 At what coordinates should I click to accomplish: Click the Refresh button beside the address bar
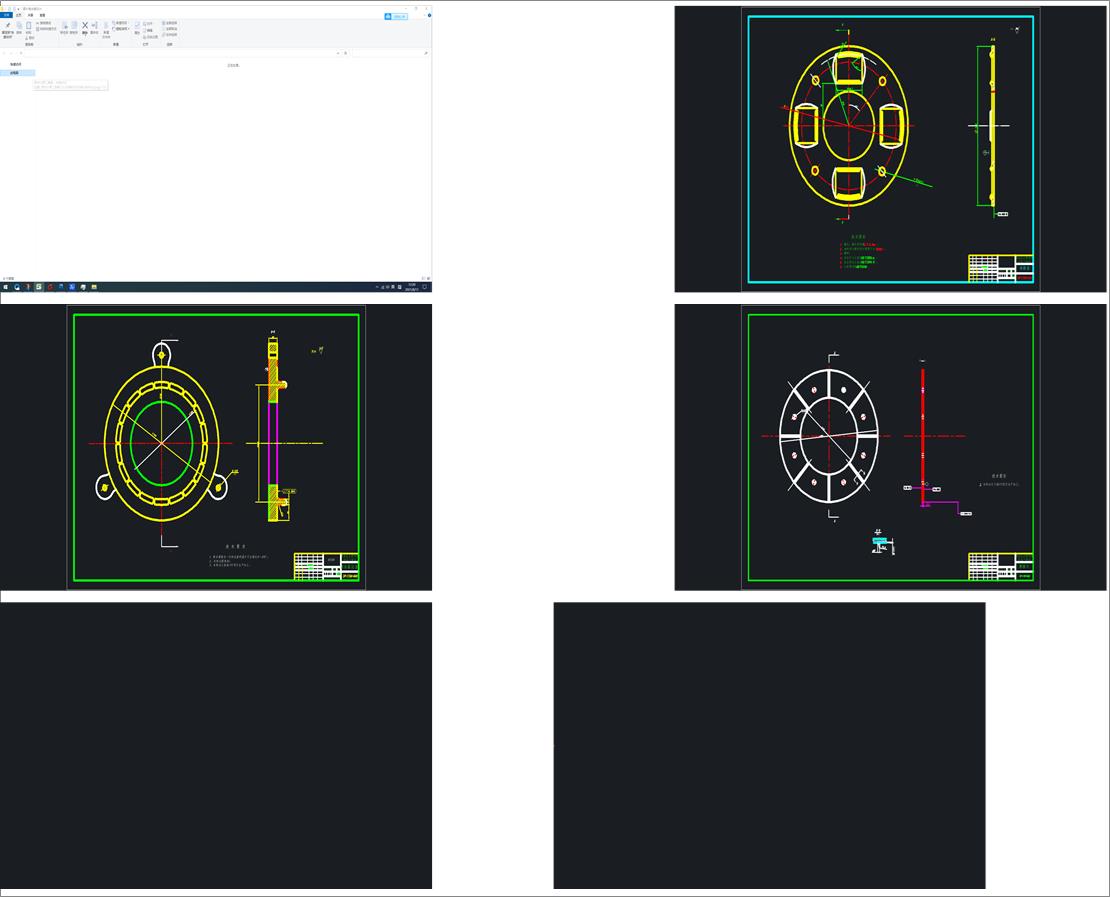tap(345, 53)
